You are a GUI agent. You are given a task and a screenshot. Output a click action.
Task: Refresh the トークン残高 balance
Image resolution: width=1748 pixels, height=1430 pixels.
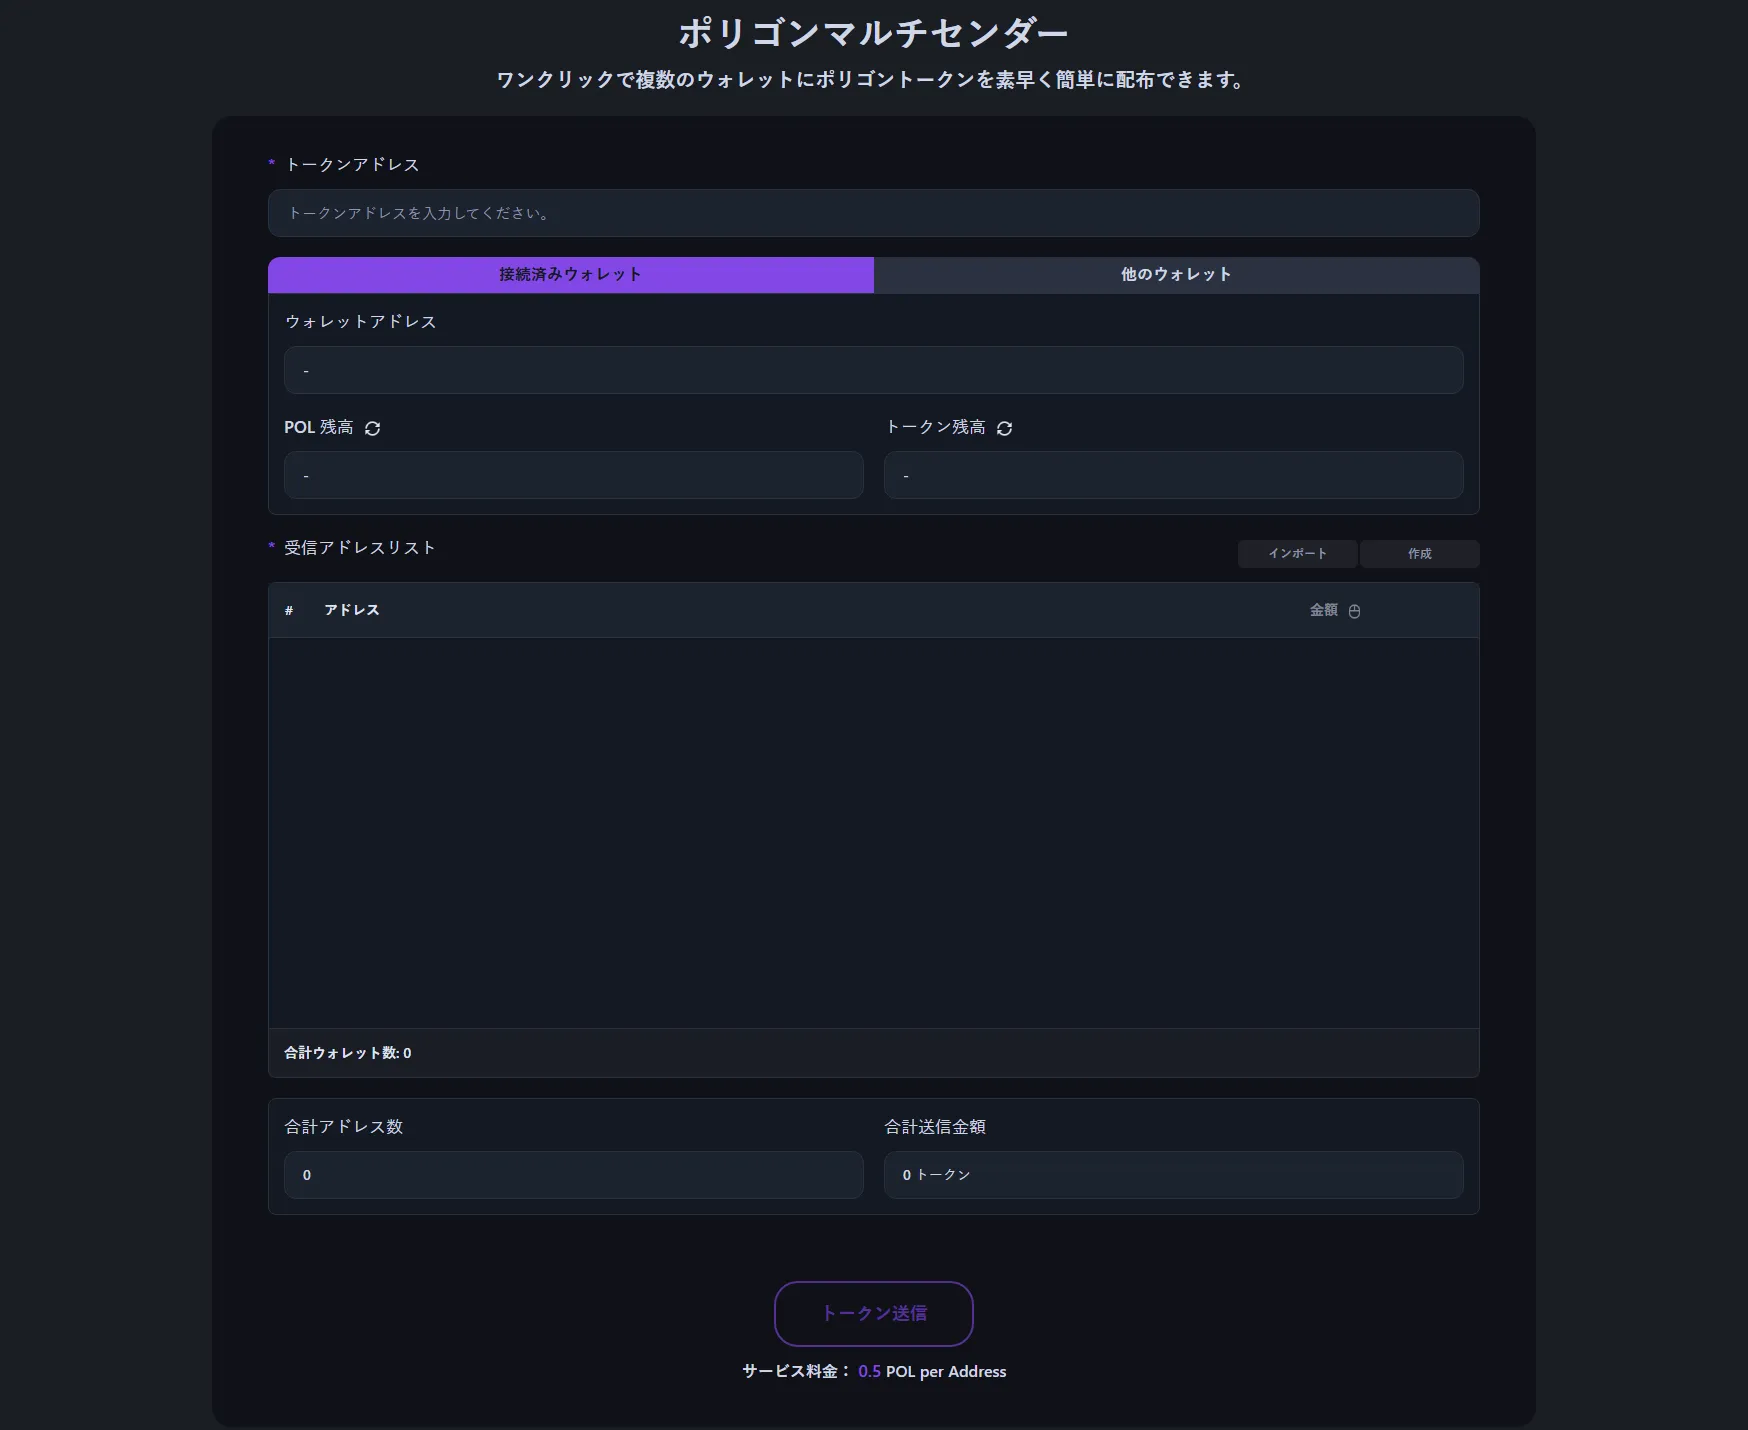(1004, 428)
